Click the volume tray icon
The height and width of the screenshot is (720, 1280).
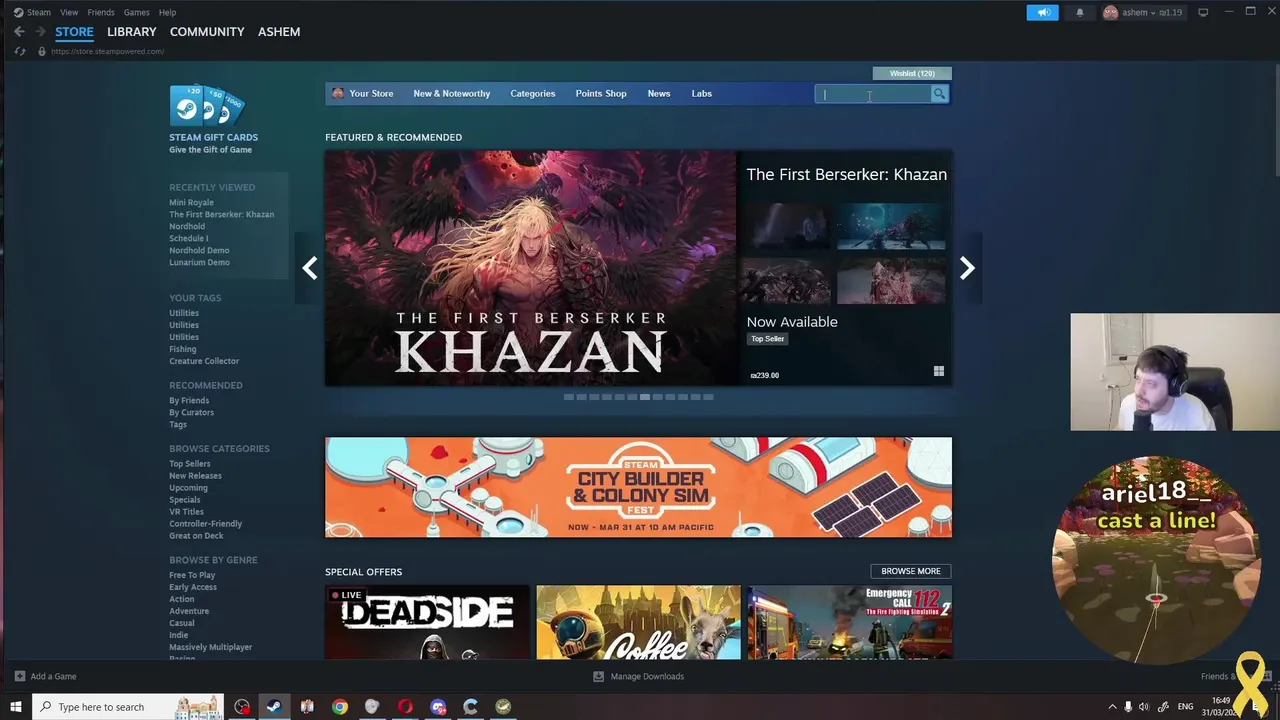(1144, 707)
